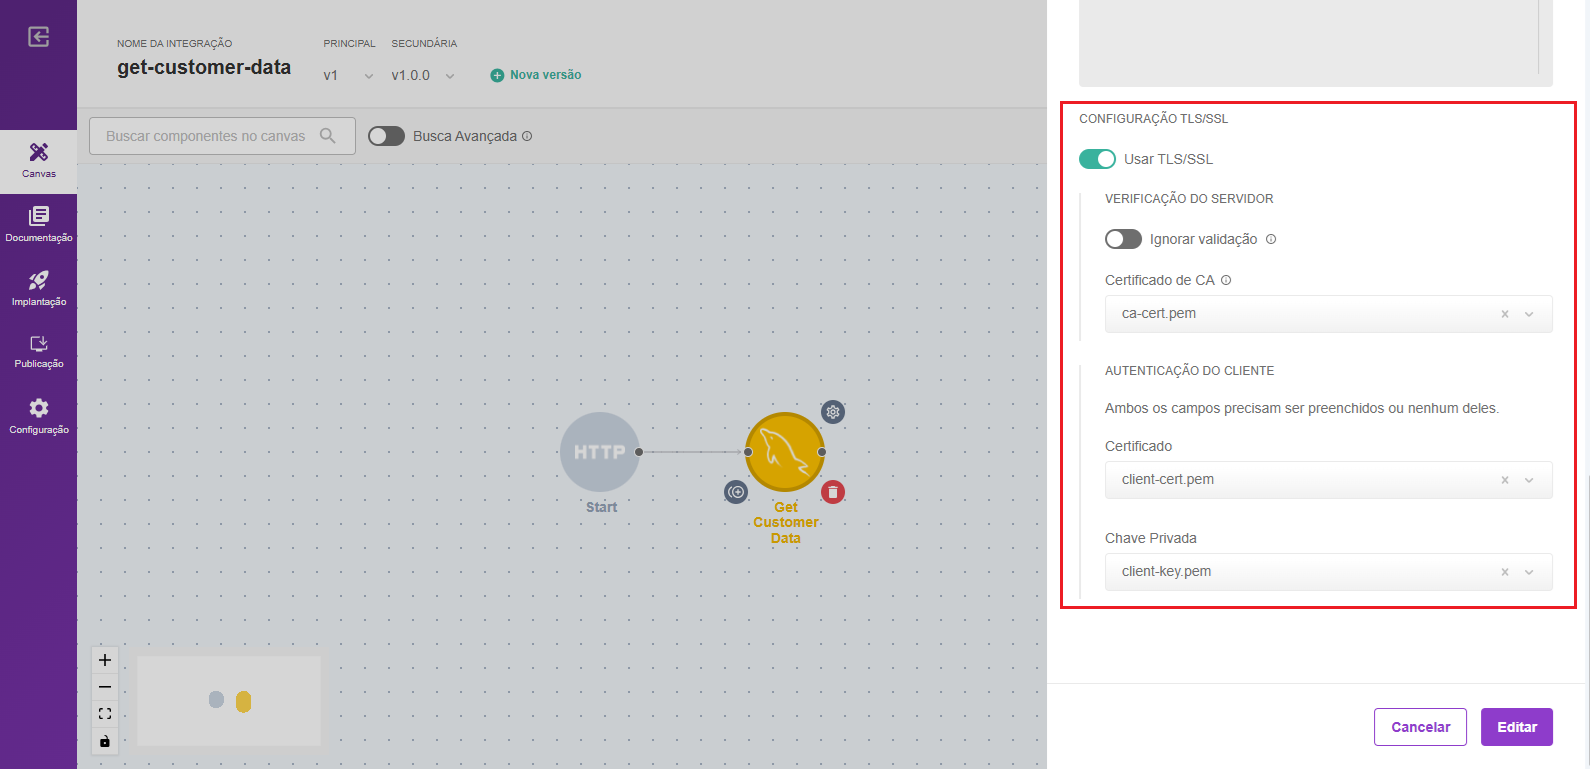This screenshot has height=769, width=1590.
Task: Open the Chave Privada dropdown arrow
Action: coord(1529,572)
